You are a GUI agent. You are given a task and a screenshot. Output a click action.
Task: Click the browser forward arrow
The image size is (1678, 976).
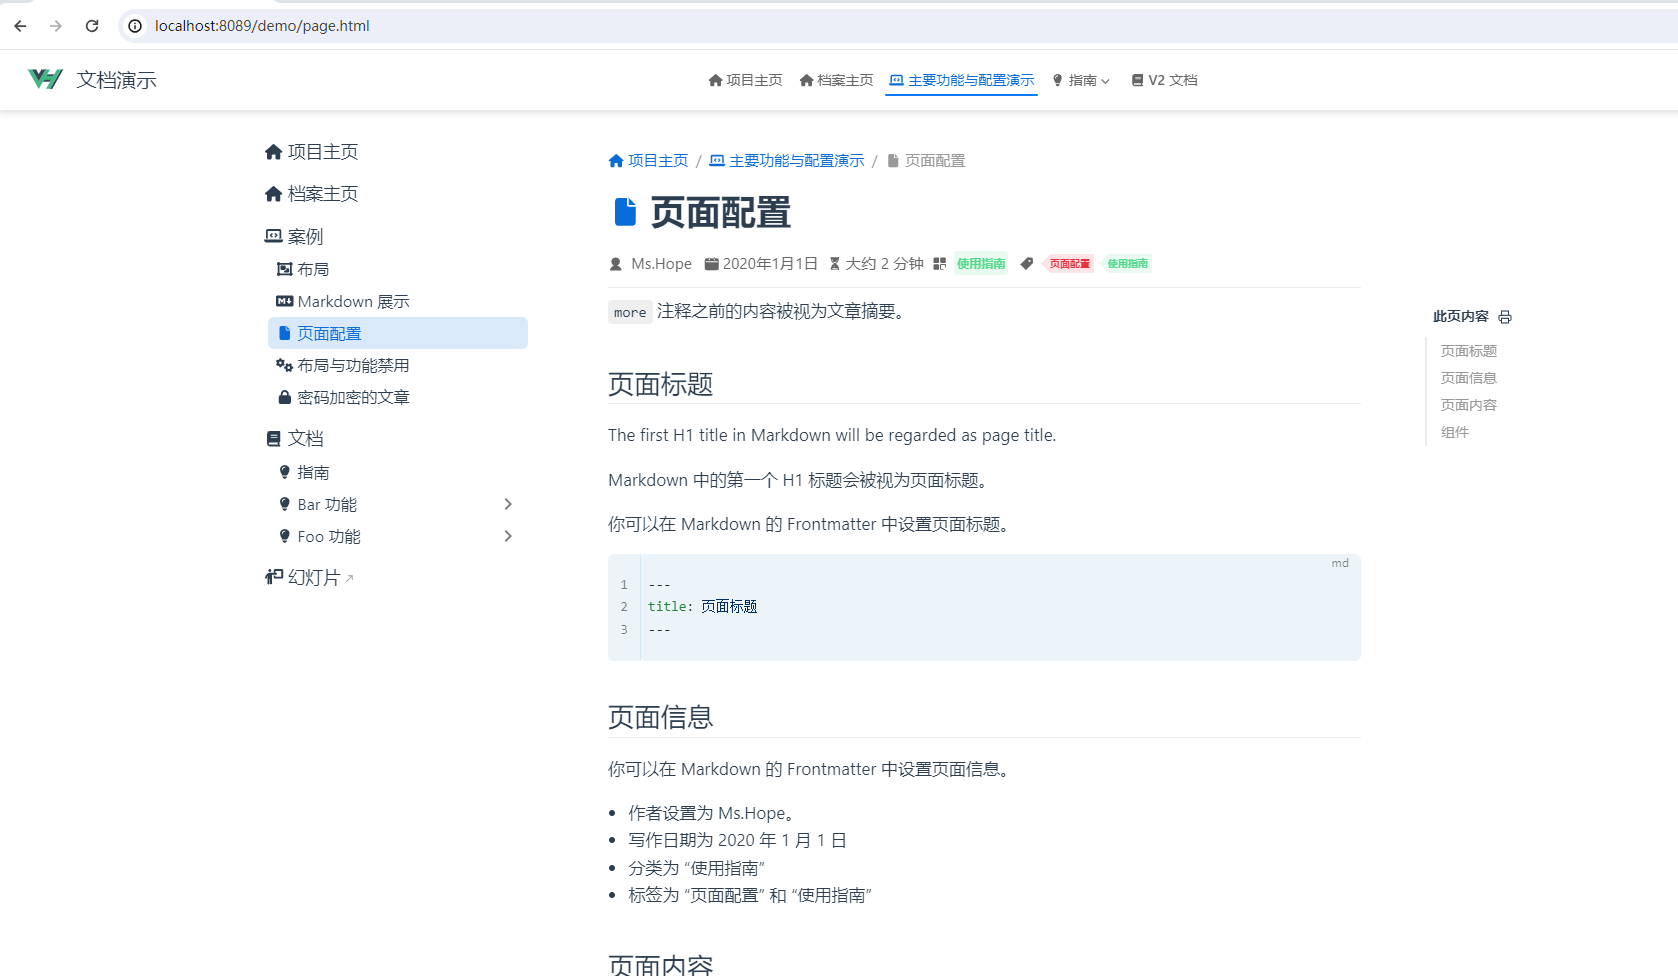coord(56,26)
